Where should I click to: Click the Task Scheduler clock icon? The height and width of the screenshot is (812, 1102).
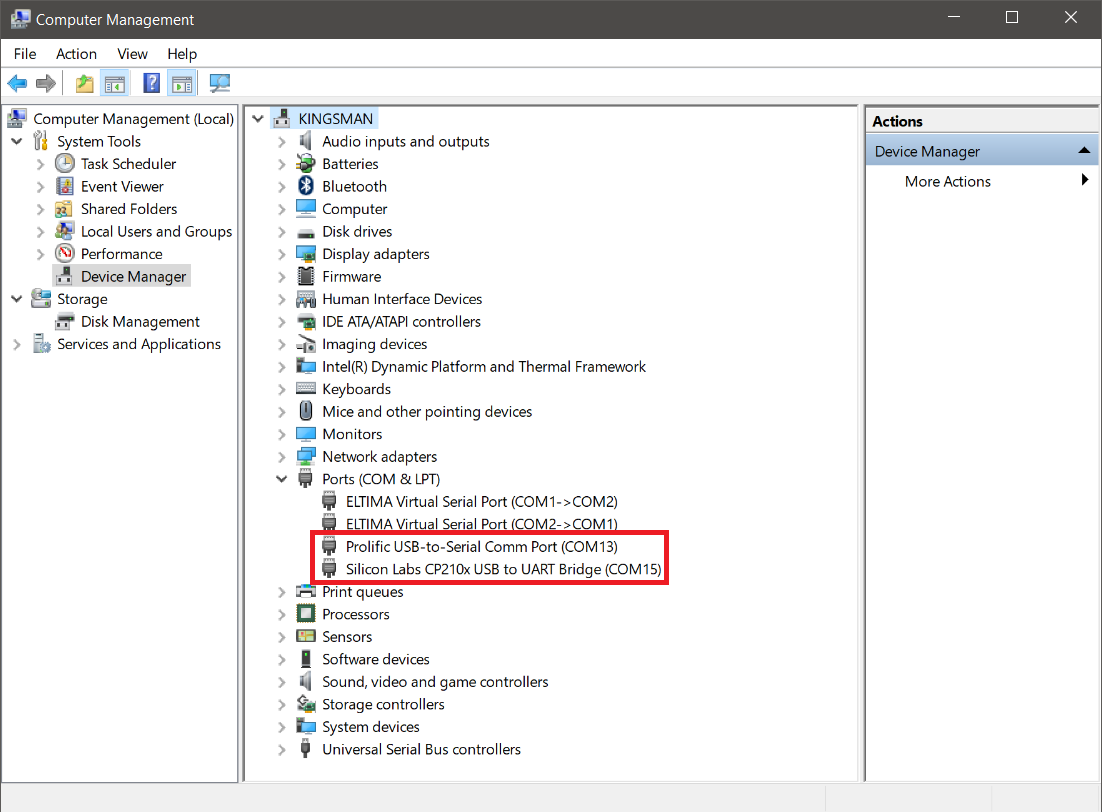pyautogui.click(x=65, y=164)
